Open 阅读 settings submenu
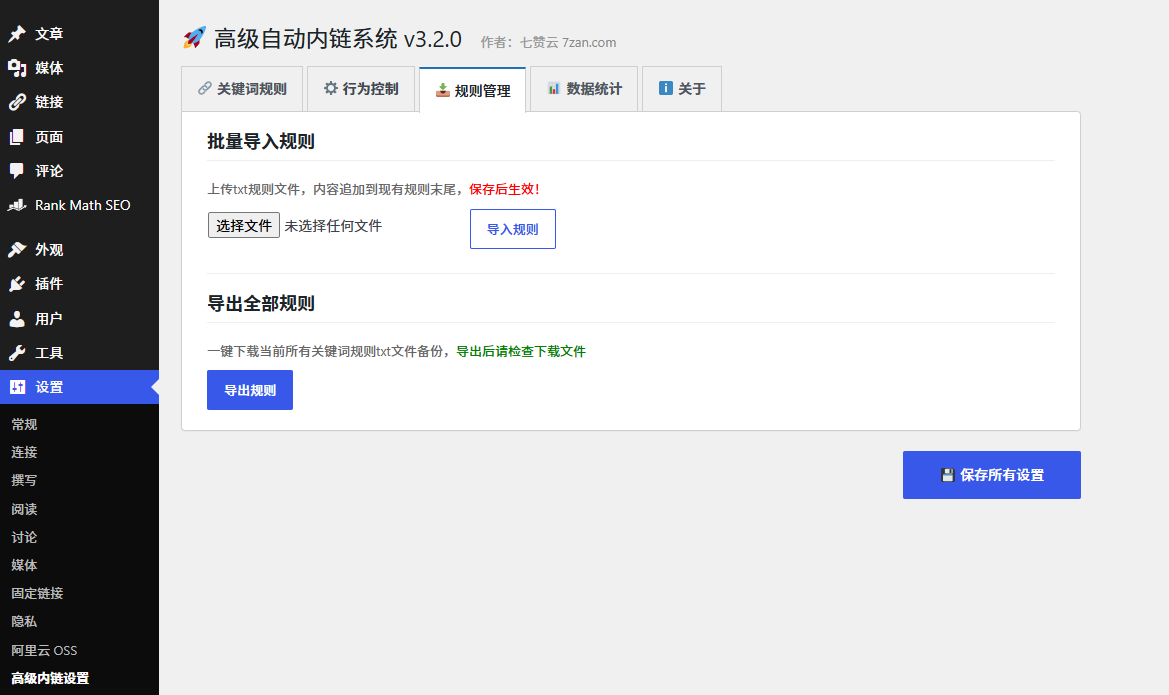1169x695 pixels. point(24,509)
